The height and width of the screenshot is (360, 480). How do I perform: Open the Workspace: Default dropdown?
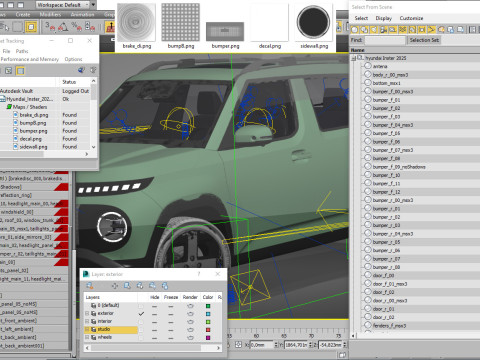63,5
